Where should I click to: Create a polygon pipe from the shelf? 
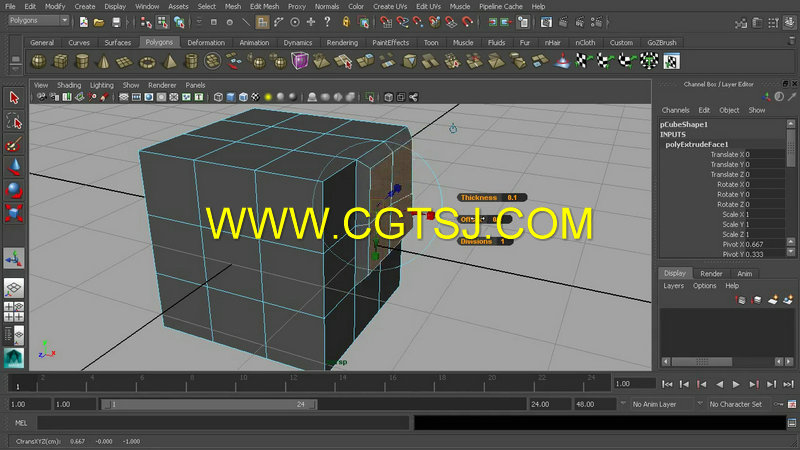[191, 62]
